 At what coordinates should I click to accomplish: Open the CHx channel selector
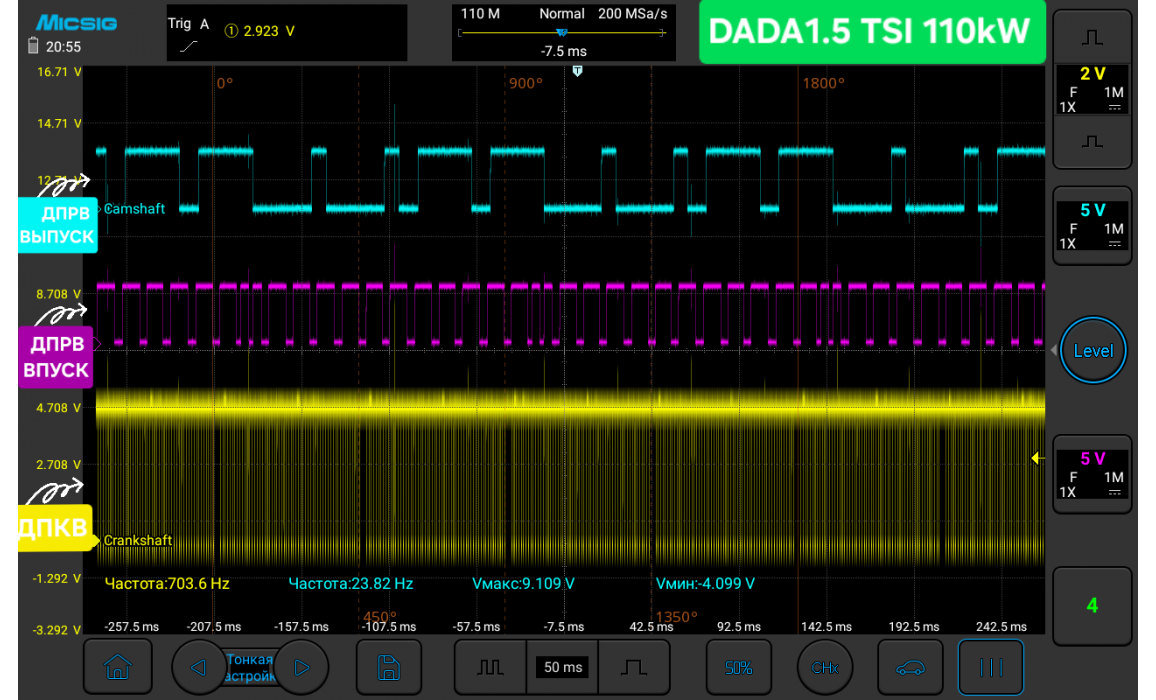tap(825, 666)
